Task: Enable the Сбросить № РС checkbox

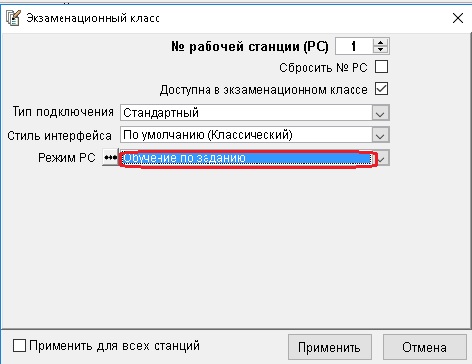Action: pyautogui.click(x=381, y=67)
